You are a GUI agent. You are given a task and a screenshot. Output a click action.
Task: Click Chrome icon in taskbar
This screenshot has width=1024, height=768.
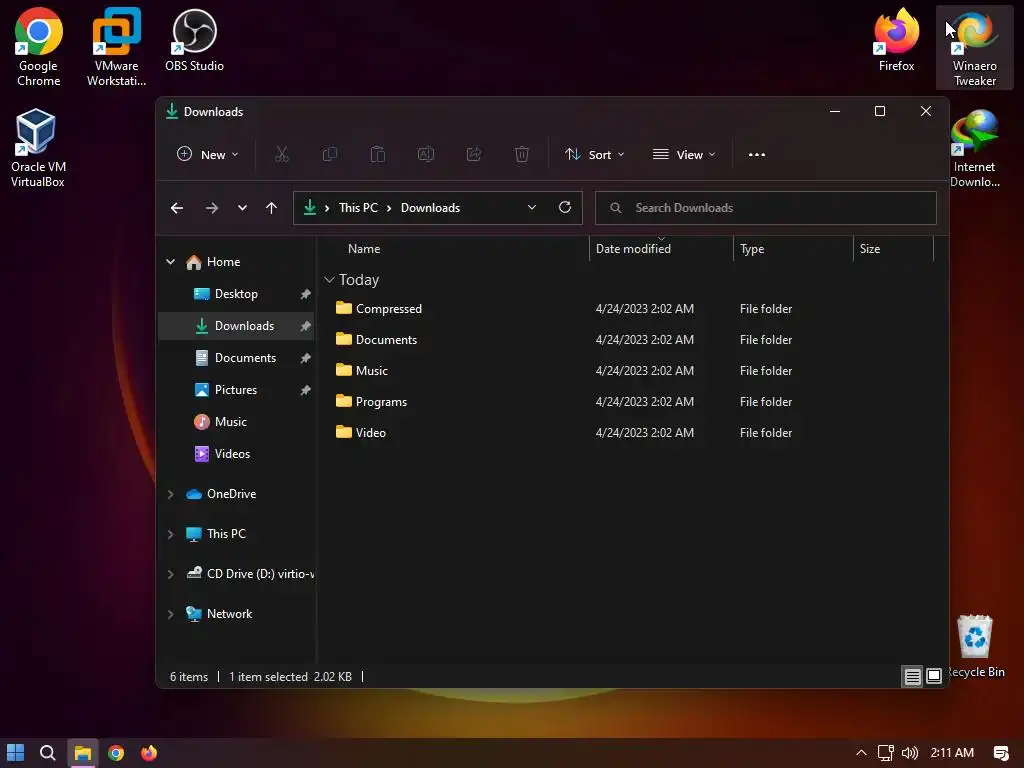(x=116, y=753)
